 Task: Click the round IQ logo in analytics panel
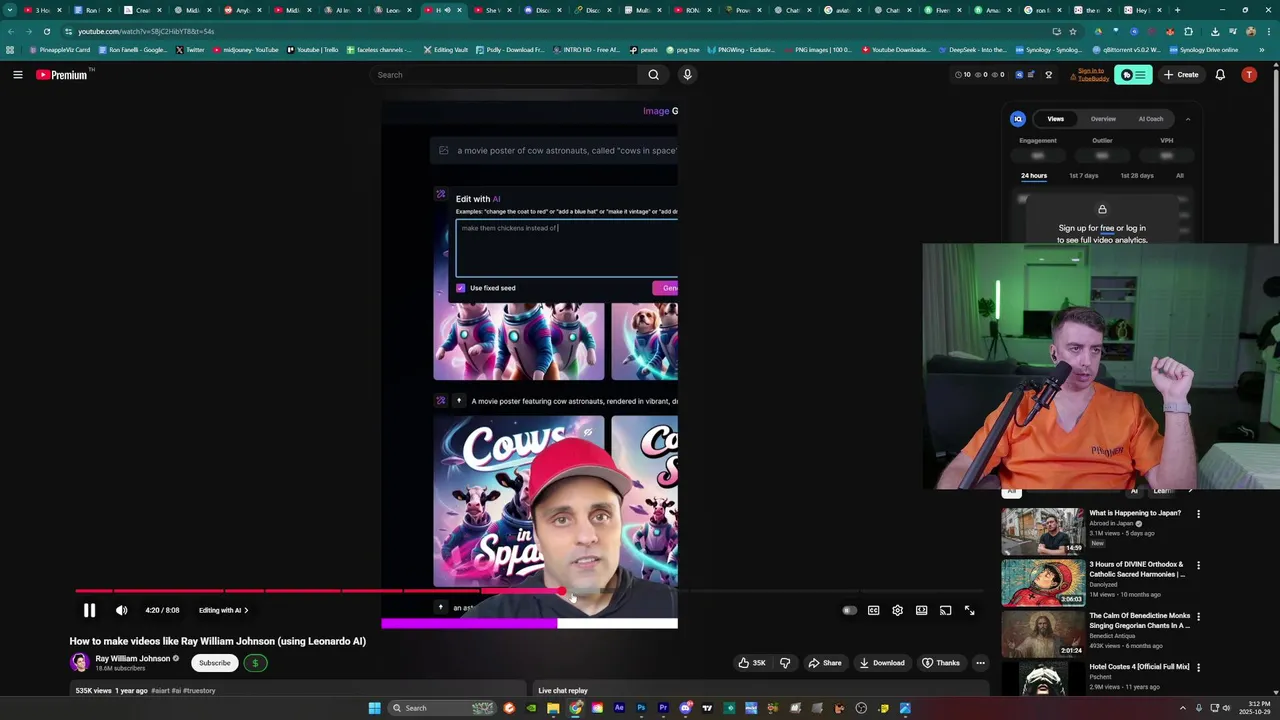click(x=1018, y=118)
